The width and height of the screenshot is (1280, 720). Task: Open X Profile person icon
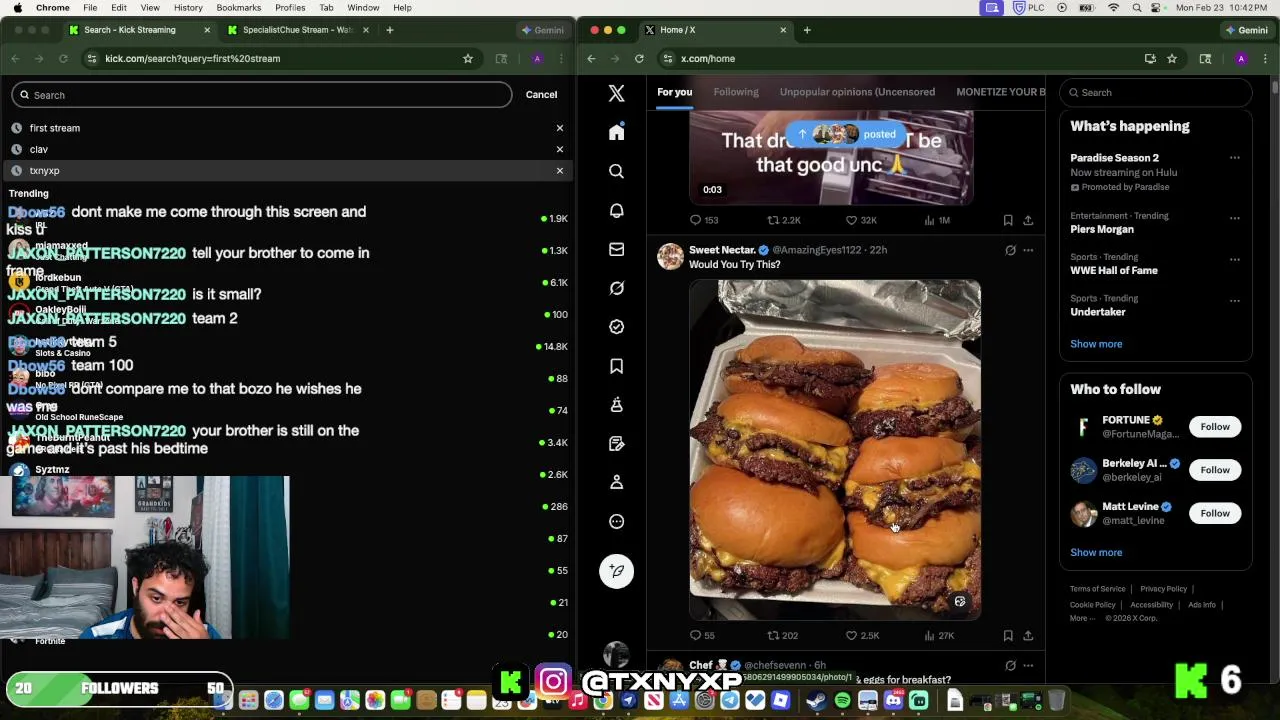pos(616,482)
